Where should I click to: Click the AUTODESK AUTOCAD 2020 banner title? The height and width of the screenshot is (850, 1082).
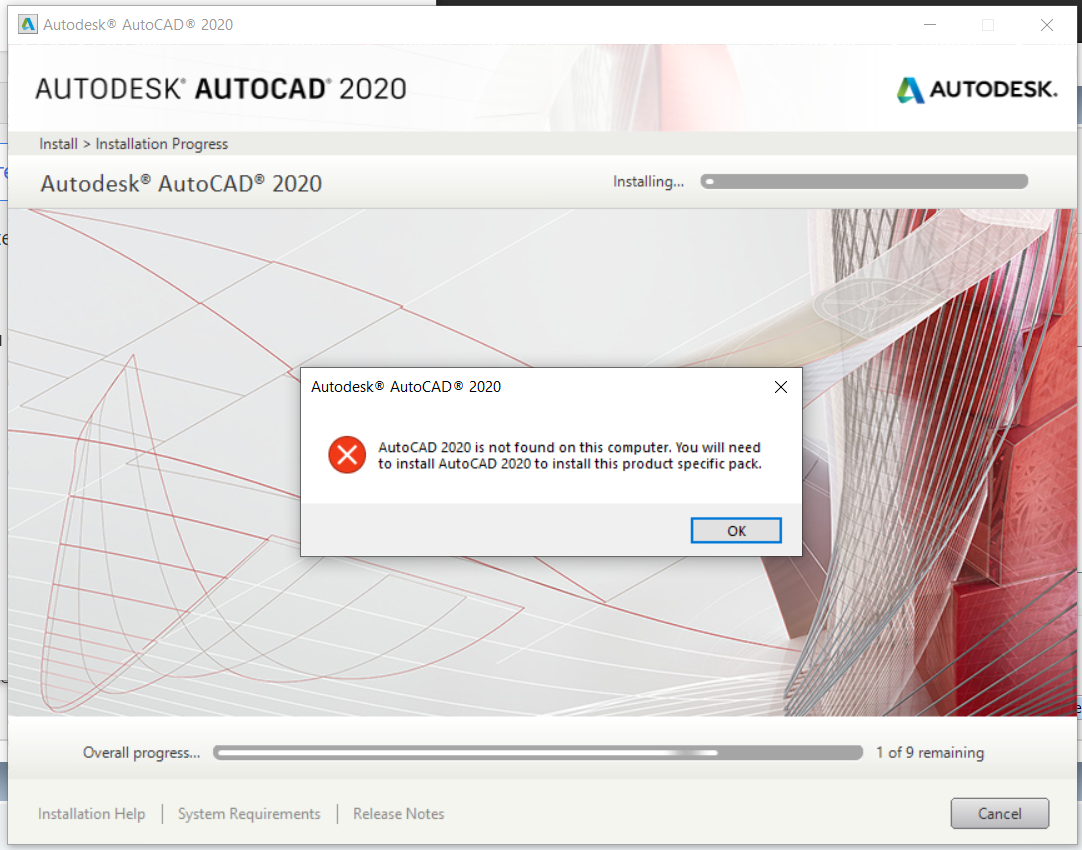click(221, 89)
